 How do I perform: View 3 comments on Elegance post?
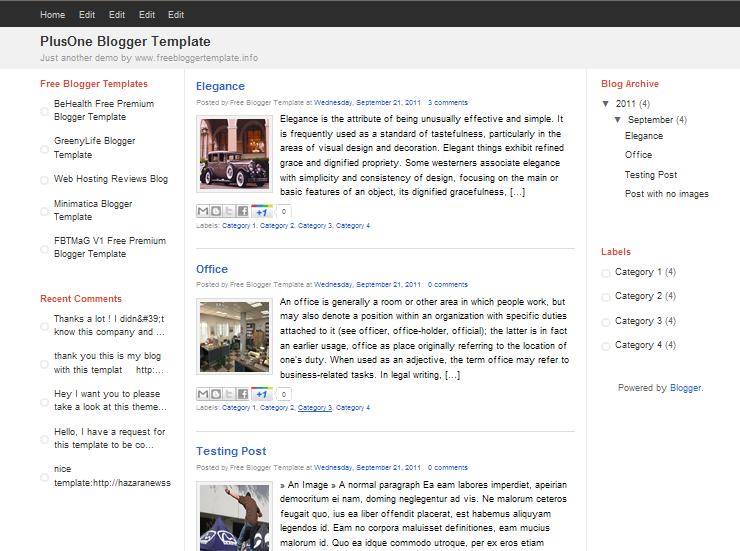(448, 102)
